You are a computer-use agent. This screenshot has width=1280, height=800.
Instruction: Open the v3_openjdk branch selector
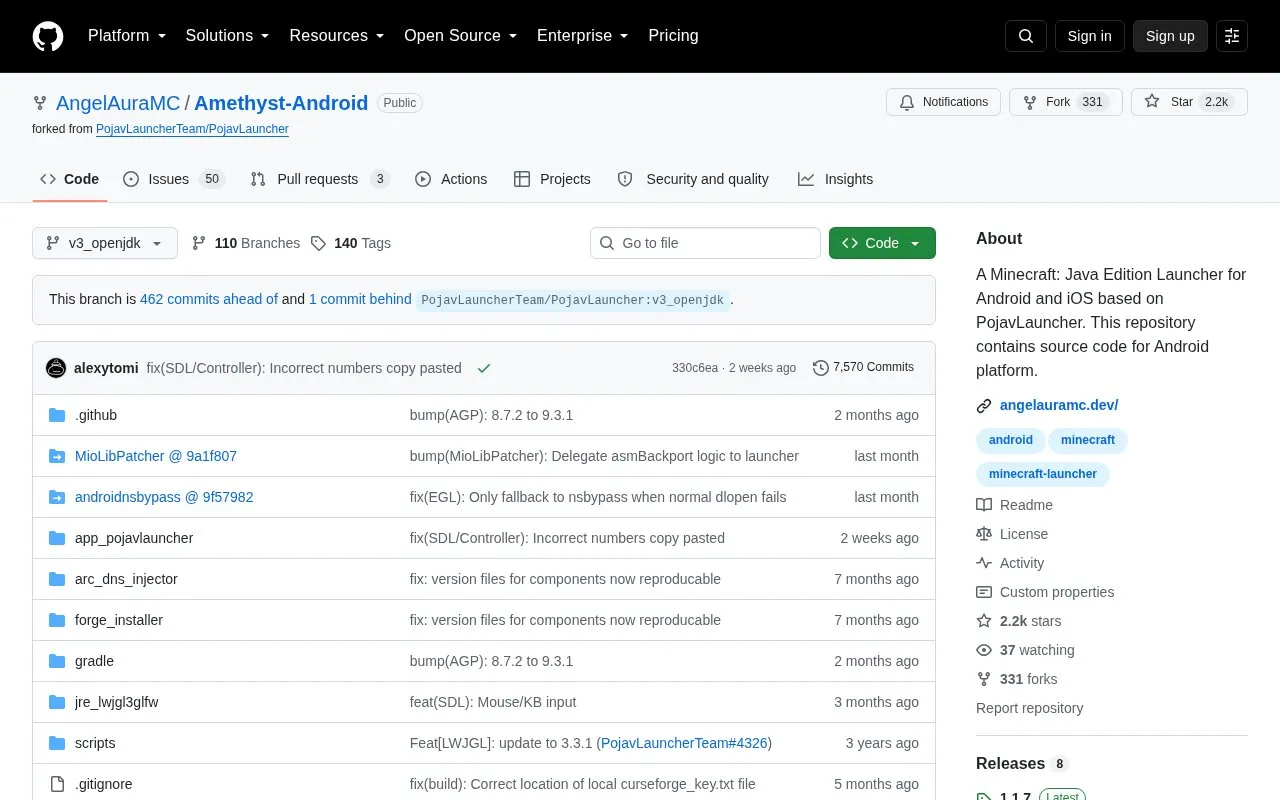pyautogui.click(x=105, y=243)
